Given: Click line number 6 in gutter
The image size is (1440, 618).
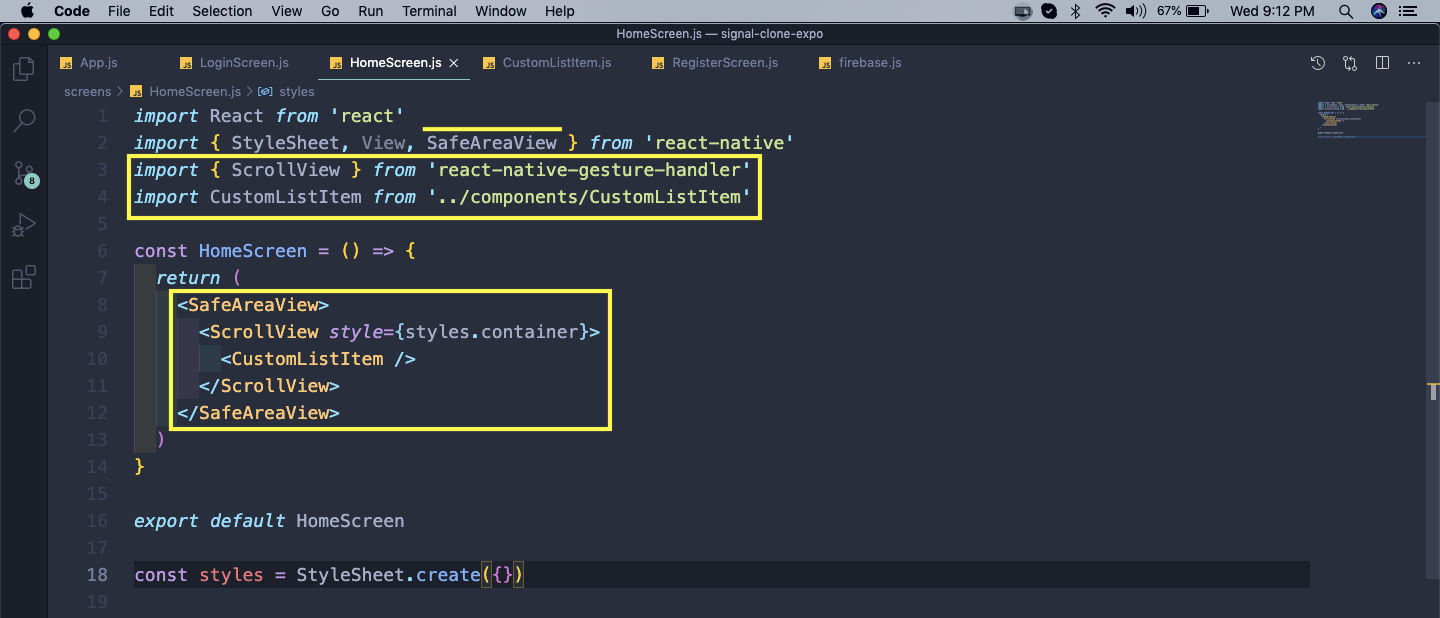Looking at the screenshot, I should tap(102, 251).
